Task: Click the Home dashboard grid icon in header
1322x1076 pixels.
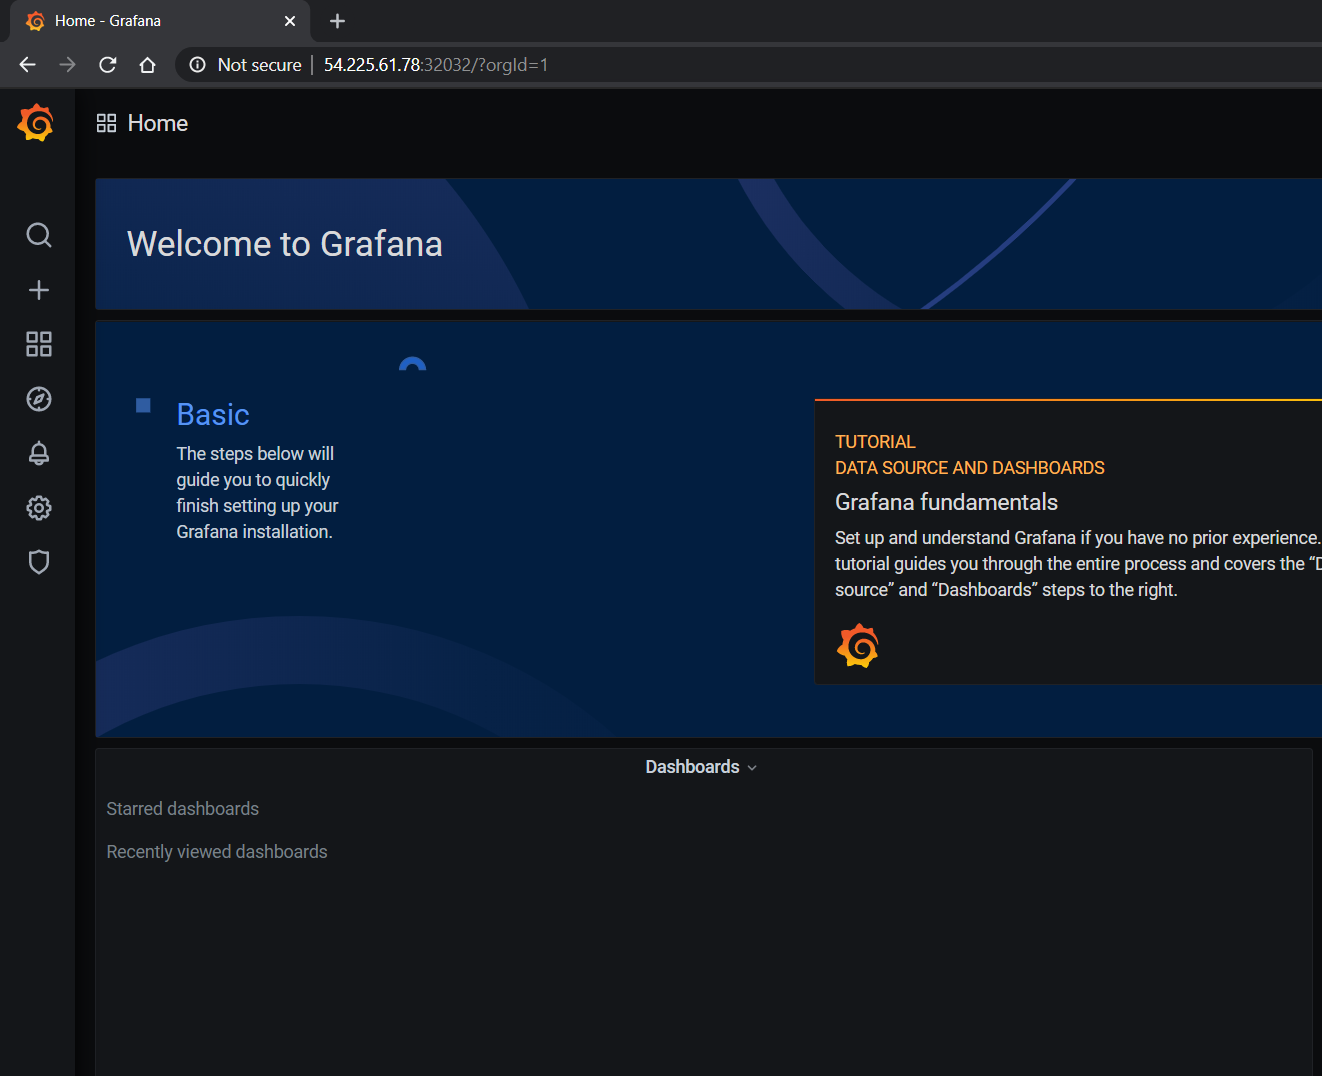Action: click(x=106, y=123)
